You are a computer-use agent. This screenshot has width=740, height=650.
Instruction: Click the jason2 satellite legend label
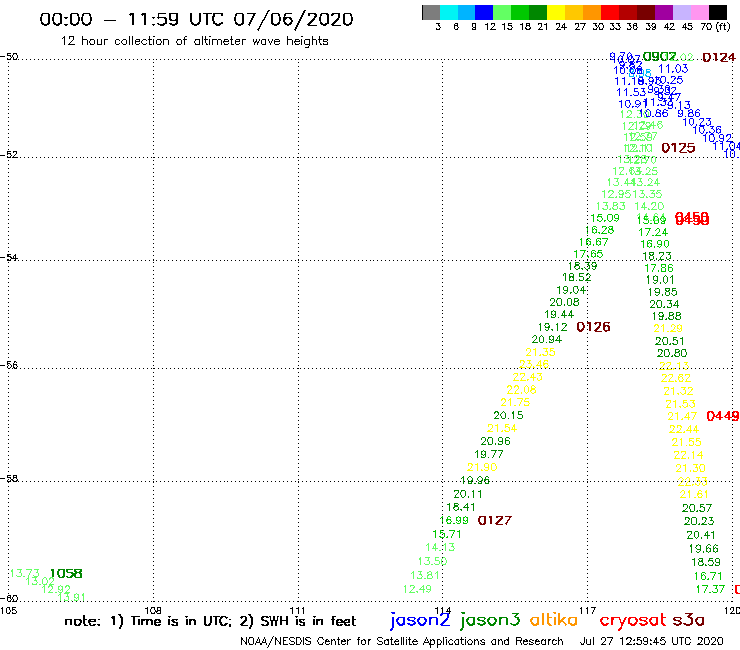[x=420, y=620]
